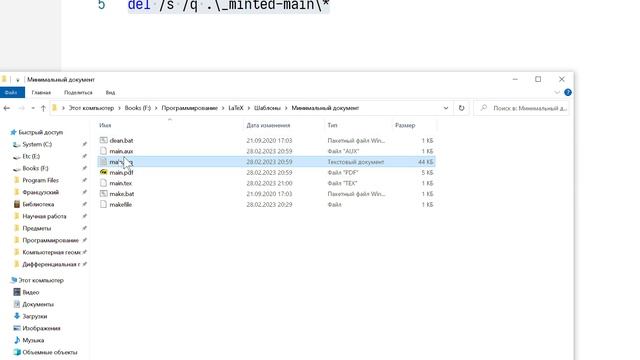Refresh the current folder view
Screen dimensions: 640x360
click(x=461, y=108)
